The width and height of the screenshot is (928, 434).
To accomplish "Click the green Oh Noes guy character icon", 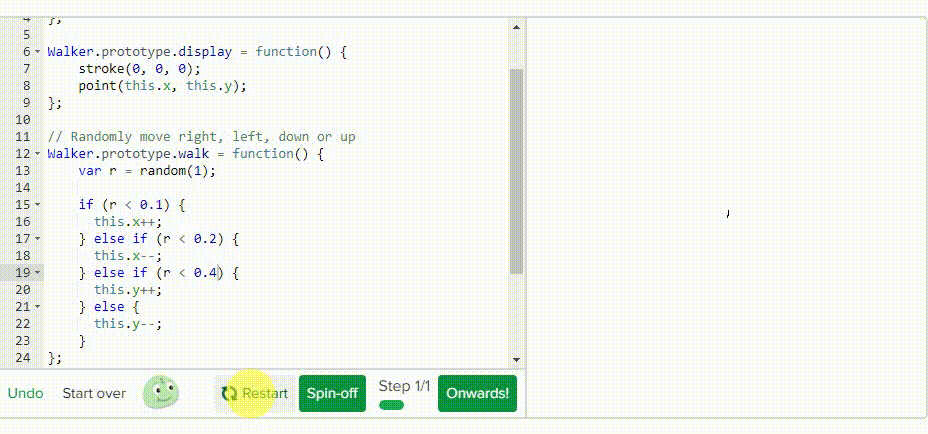I will pyautogui.click(x=162, y=393).
